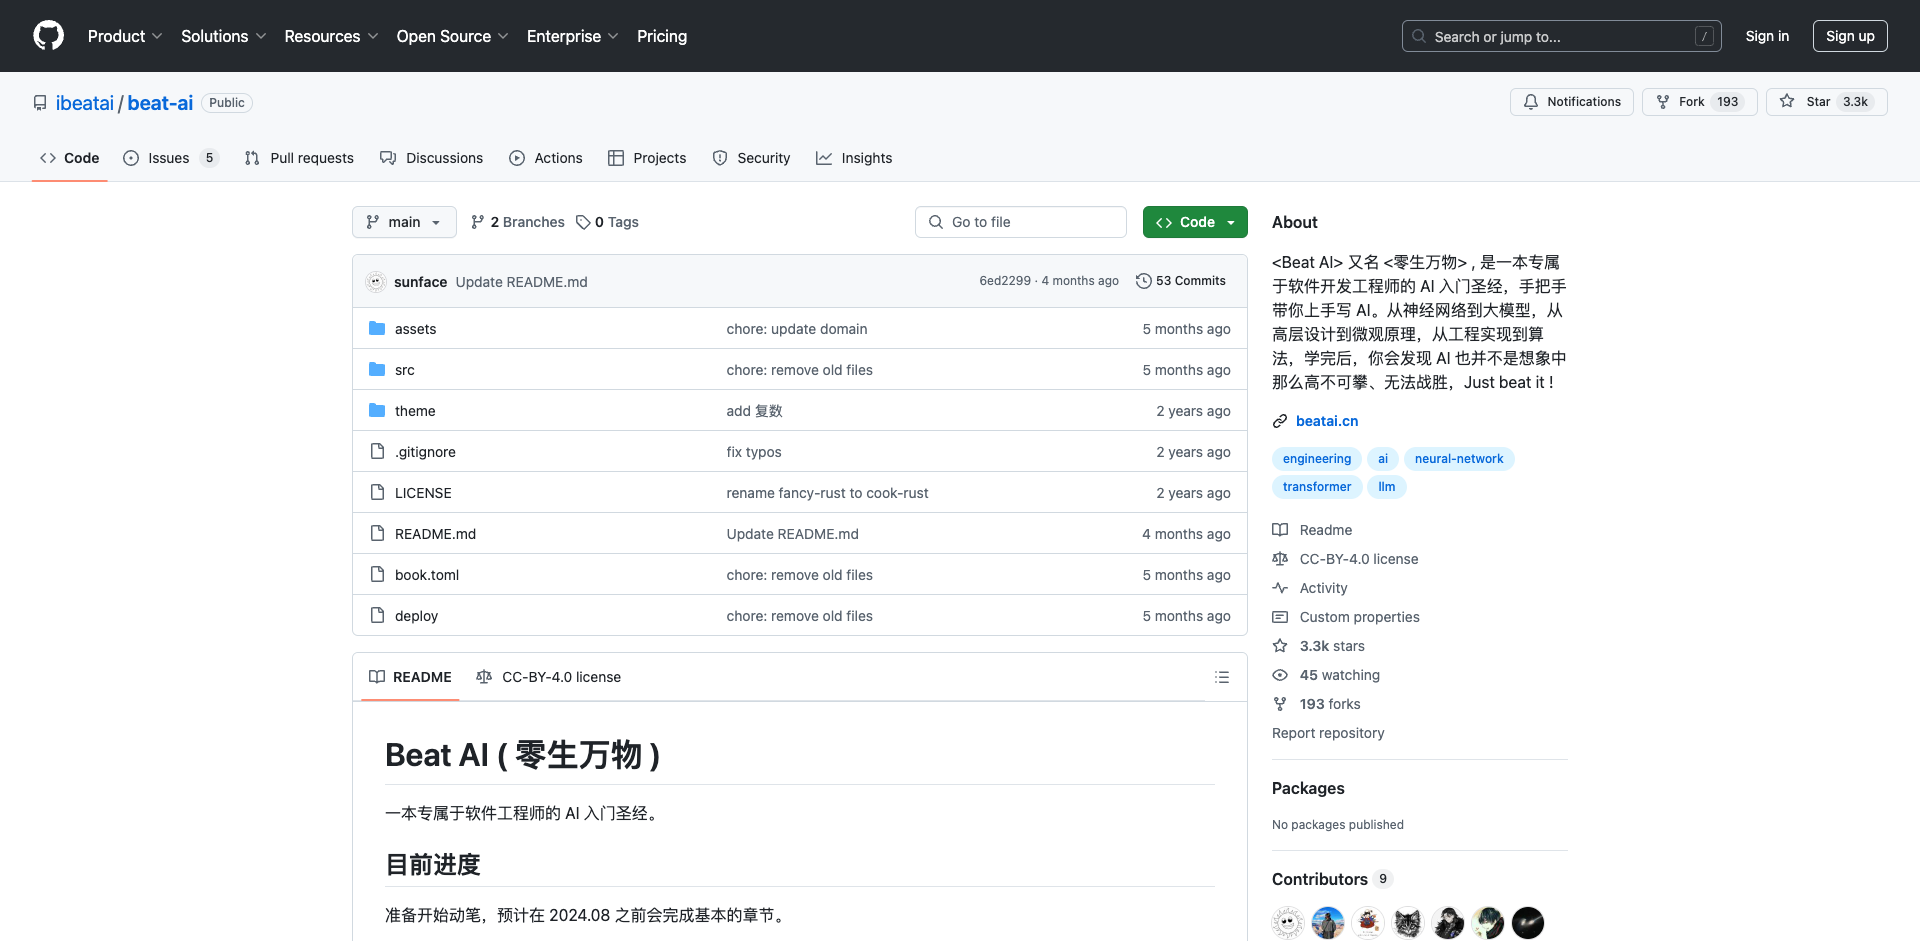The height and width of the screenshot is (941, 1920).
Task: Switch to the Issues tab
Action: click(x=170, y=158)
